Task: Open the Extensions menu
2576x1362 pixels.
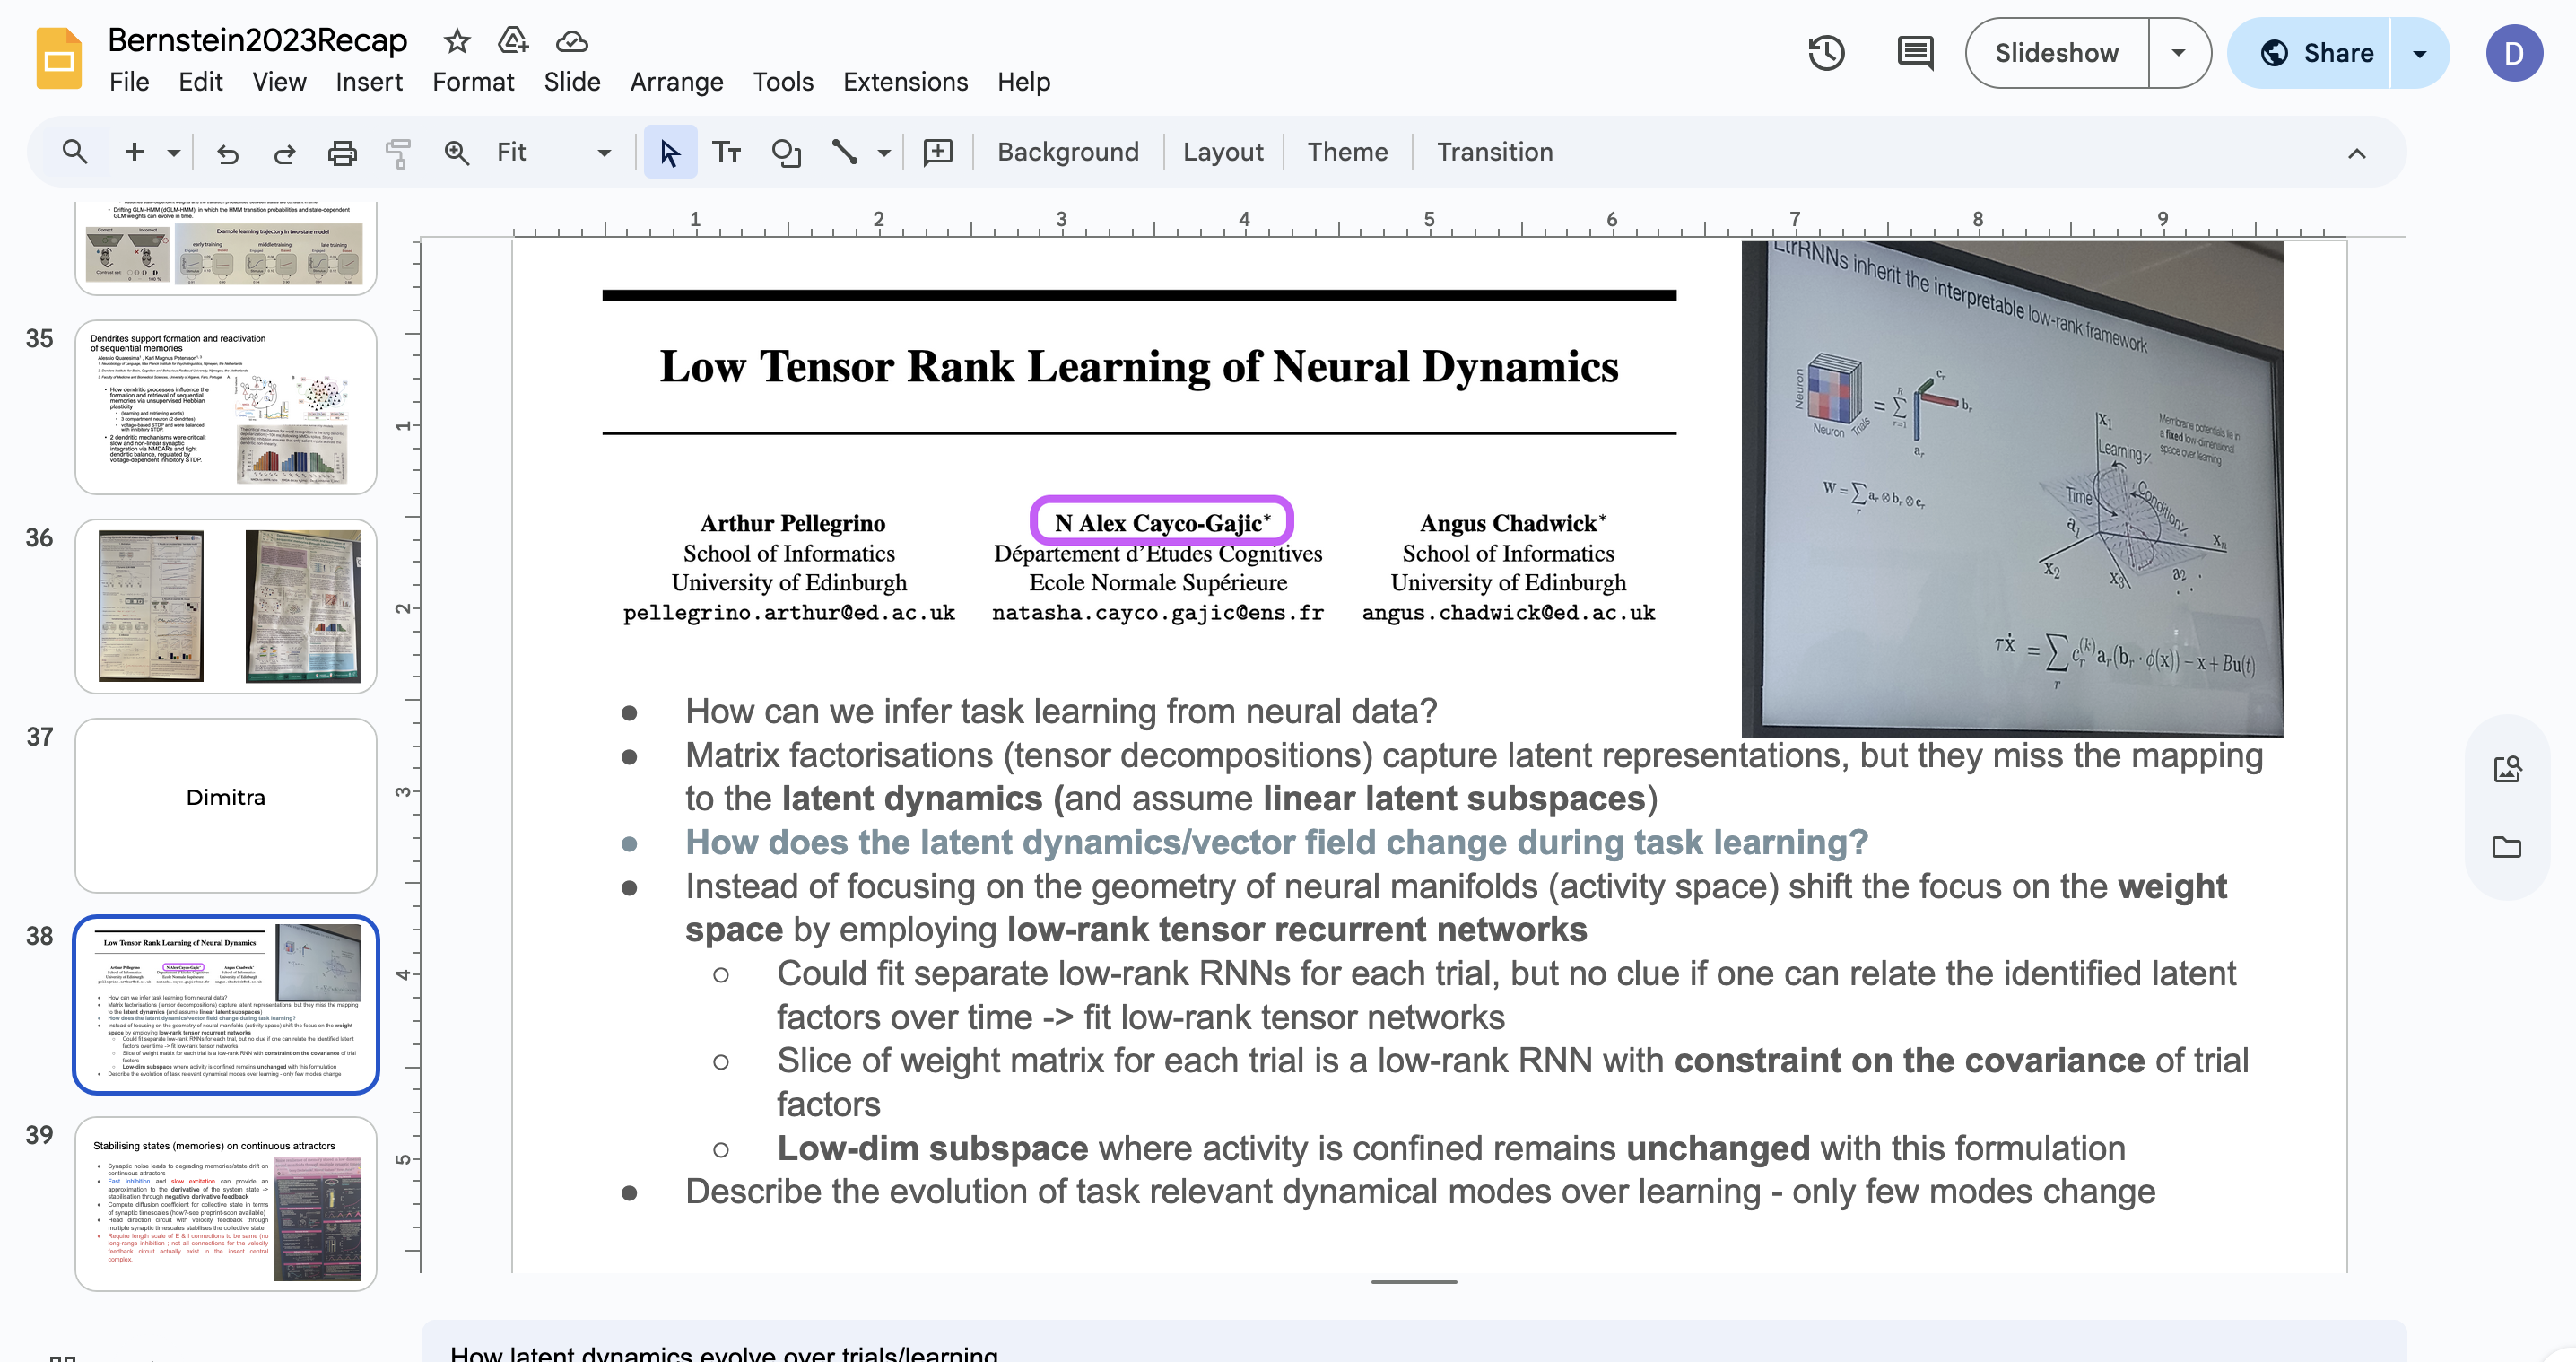Action: tap(905, 82)
